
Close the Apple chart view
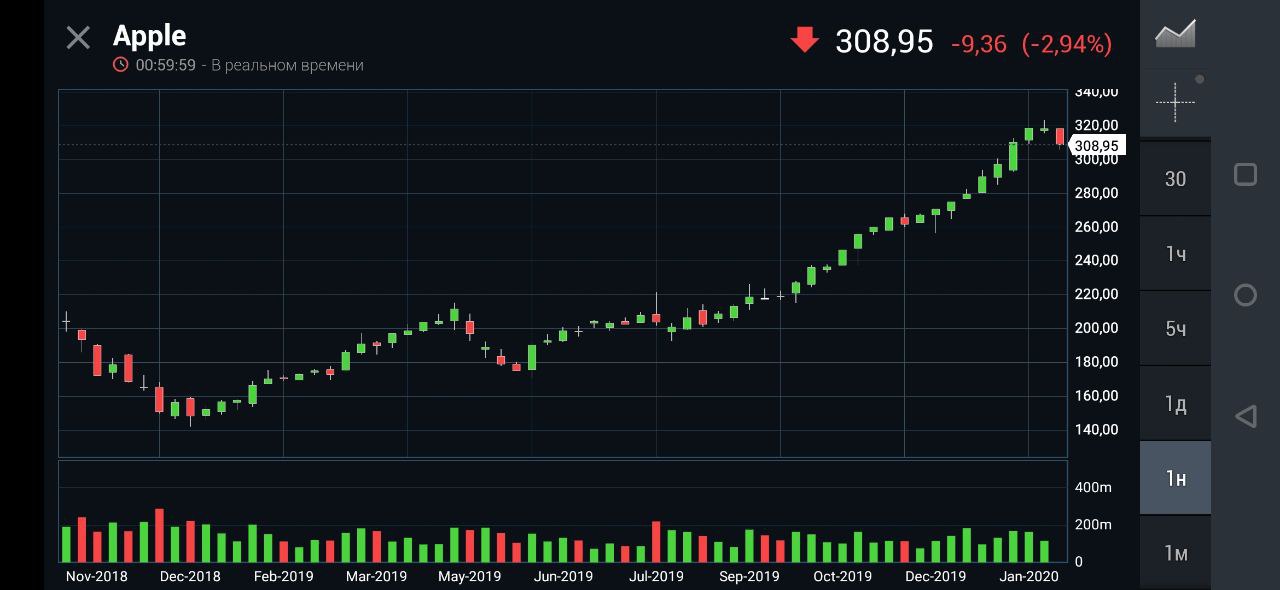(78, 38)
